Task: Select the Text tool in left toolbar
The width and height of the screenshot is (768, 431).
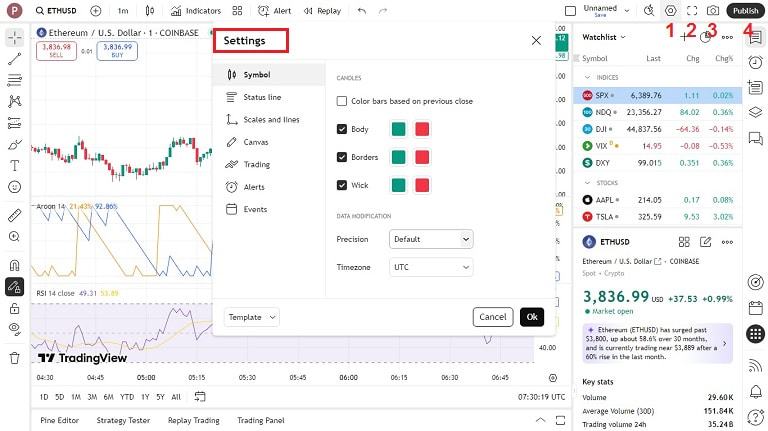Action: (x=15, y=165)
